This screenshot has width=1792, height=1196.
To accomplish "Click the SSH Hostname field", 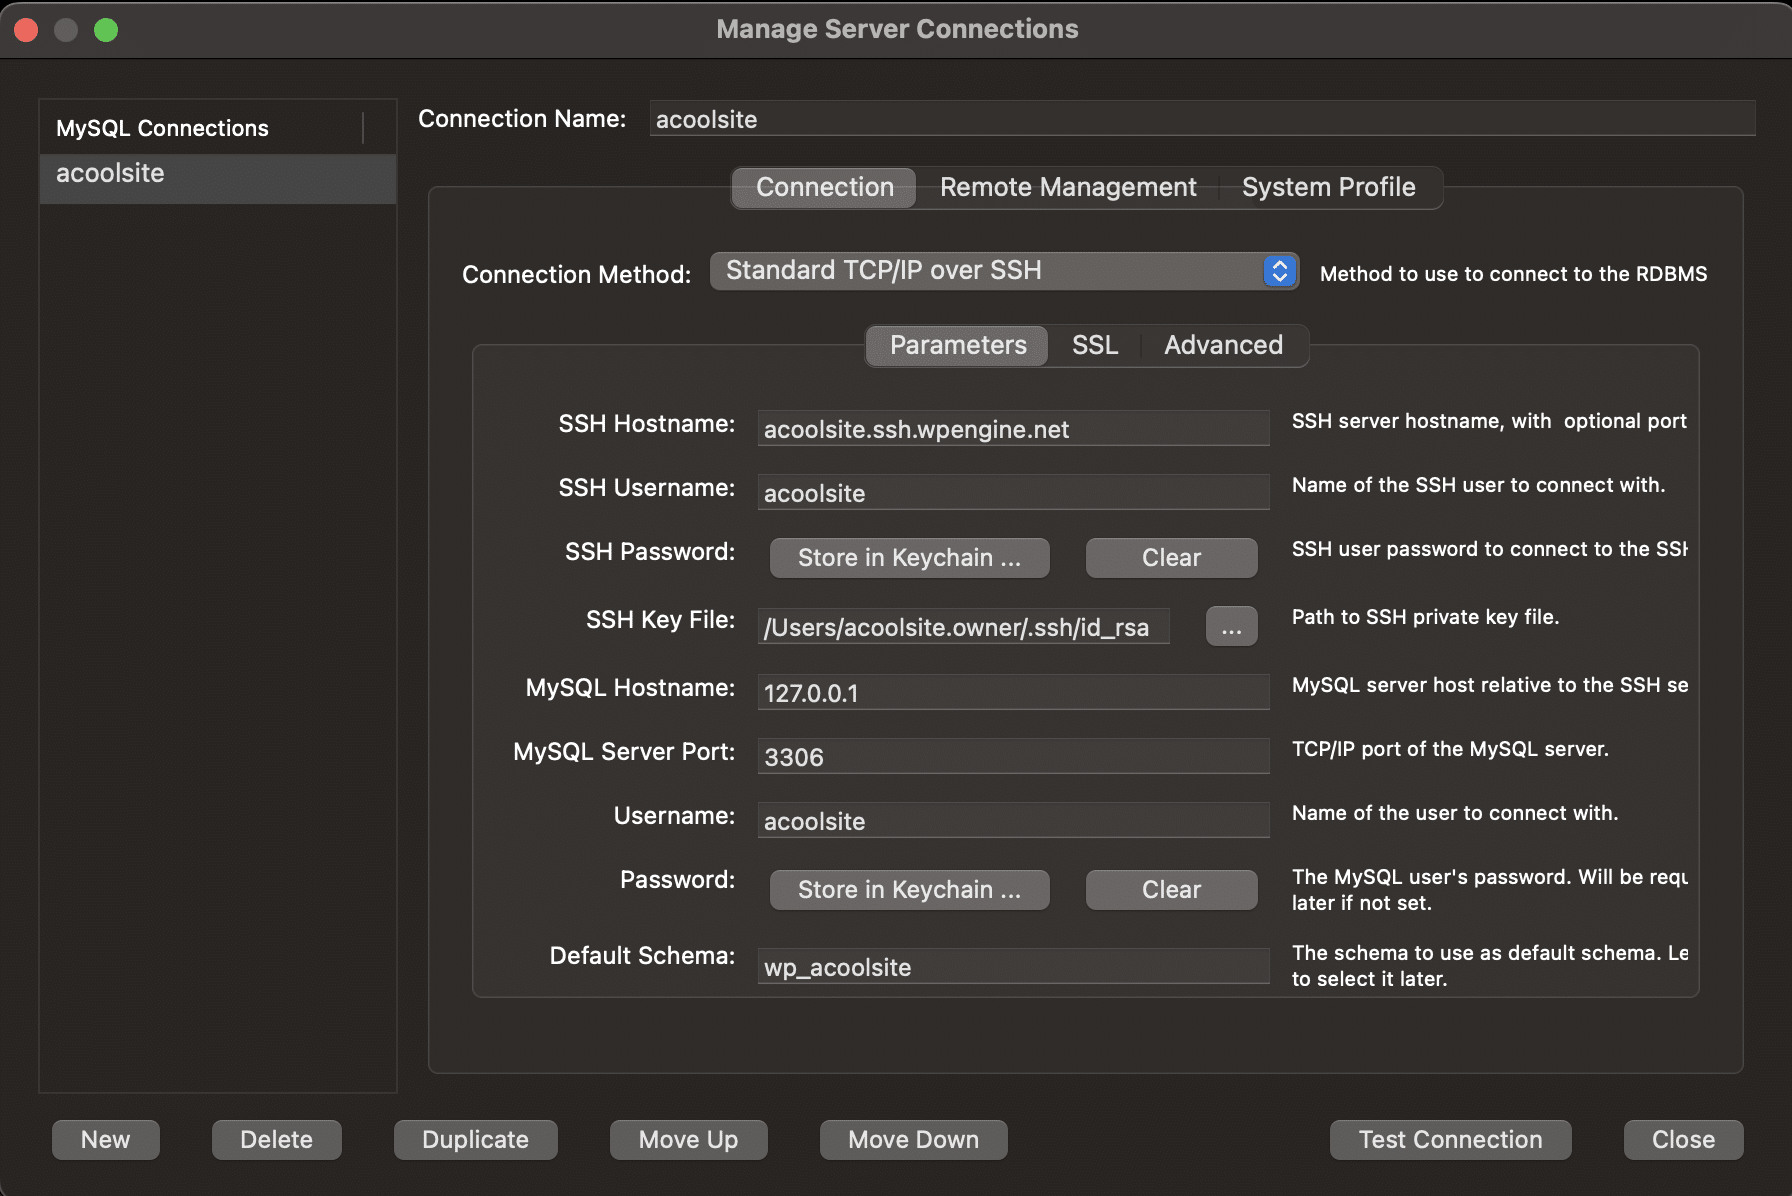I will tap(1012, 428).
